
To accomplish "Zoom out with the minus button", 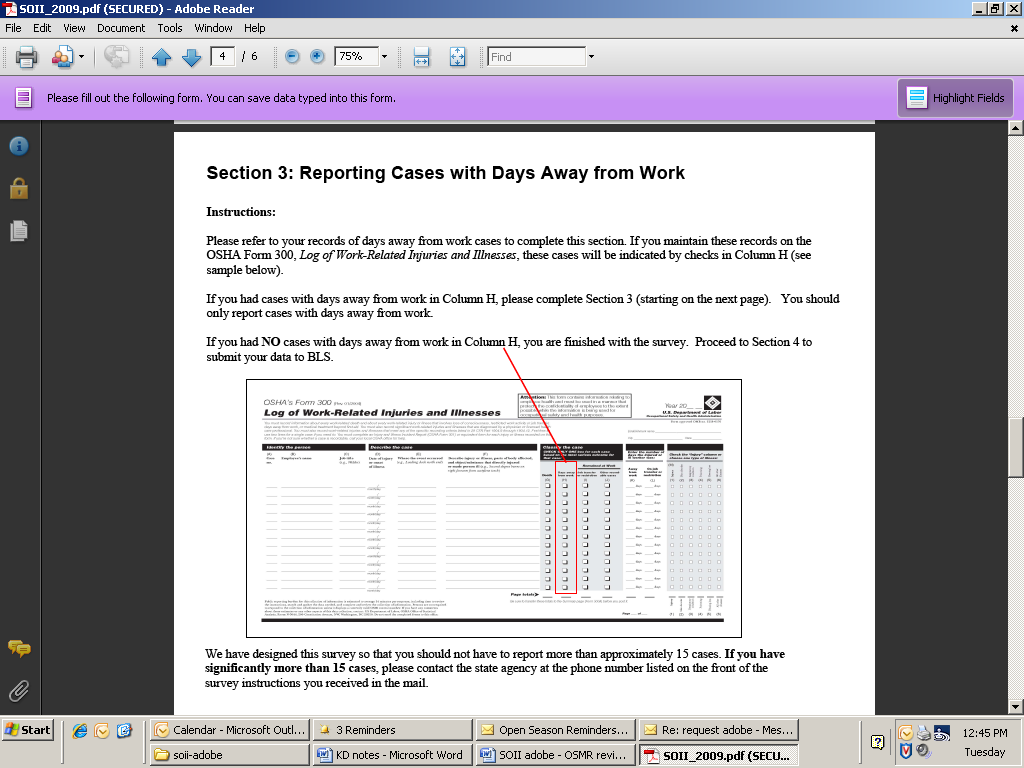I will [x=293, y=57].
